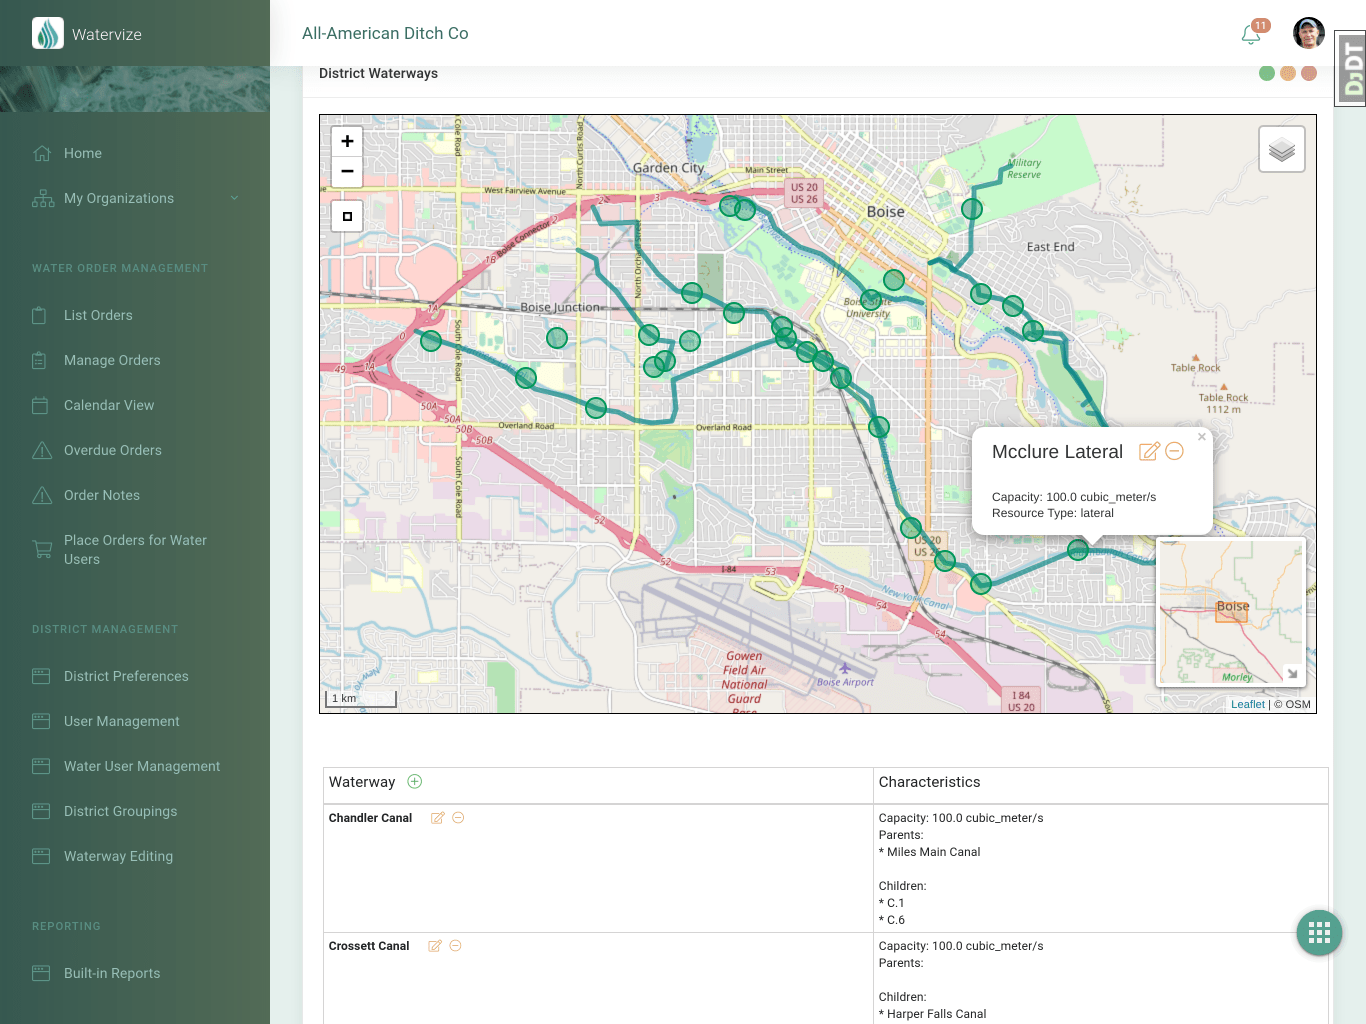The width and height of the screenshot is (1366, 1024).
Task: Click the map fullscreen square button
Action: pos(347,216)
